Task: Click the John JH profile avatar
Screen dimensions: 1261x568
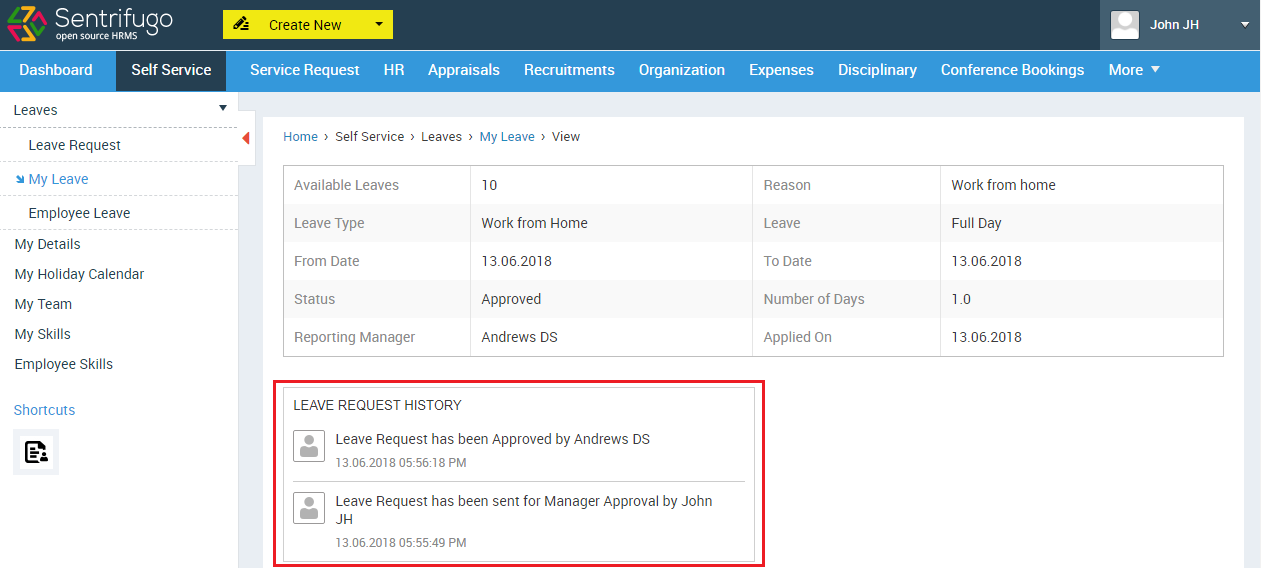Action: [x=1125, y=25]
